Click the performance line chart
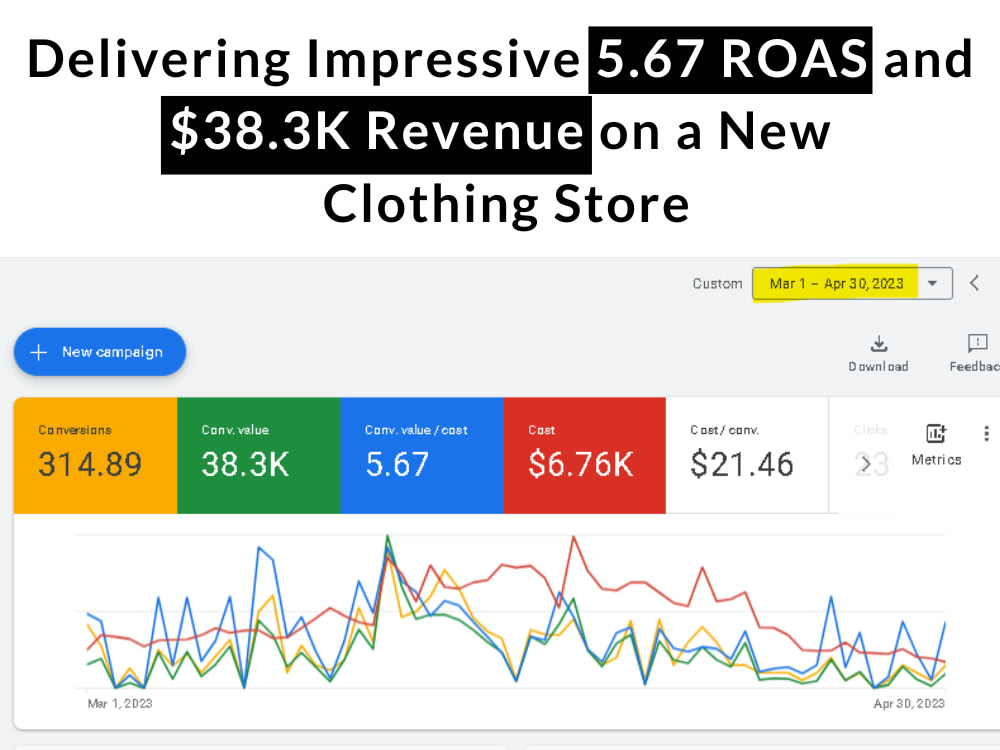This screenshot has width=1000, height=750. (510, 612)
